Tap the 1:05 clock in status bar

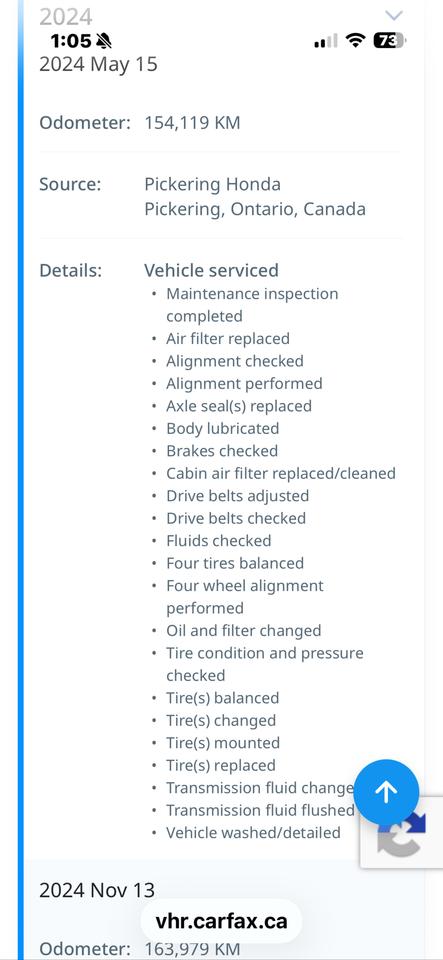(70, 41)
